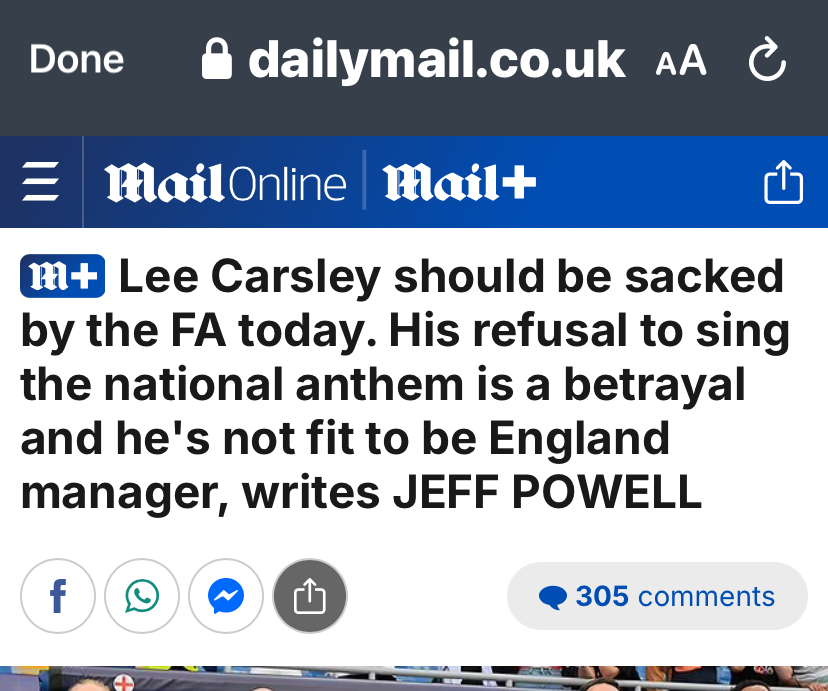Tap Done to close the browser view
This screenshot has width=828, height=691.
tap(77, 59)
